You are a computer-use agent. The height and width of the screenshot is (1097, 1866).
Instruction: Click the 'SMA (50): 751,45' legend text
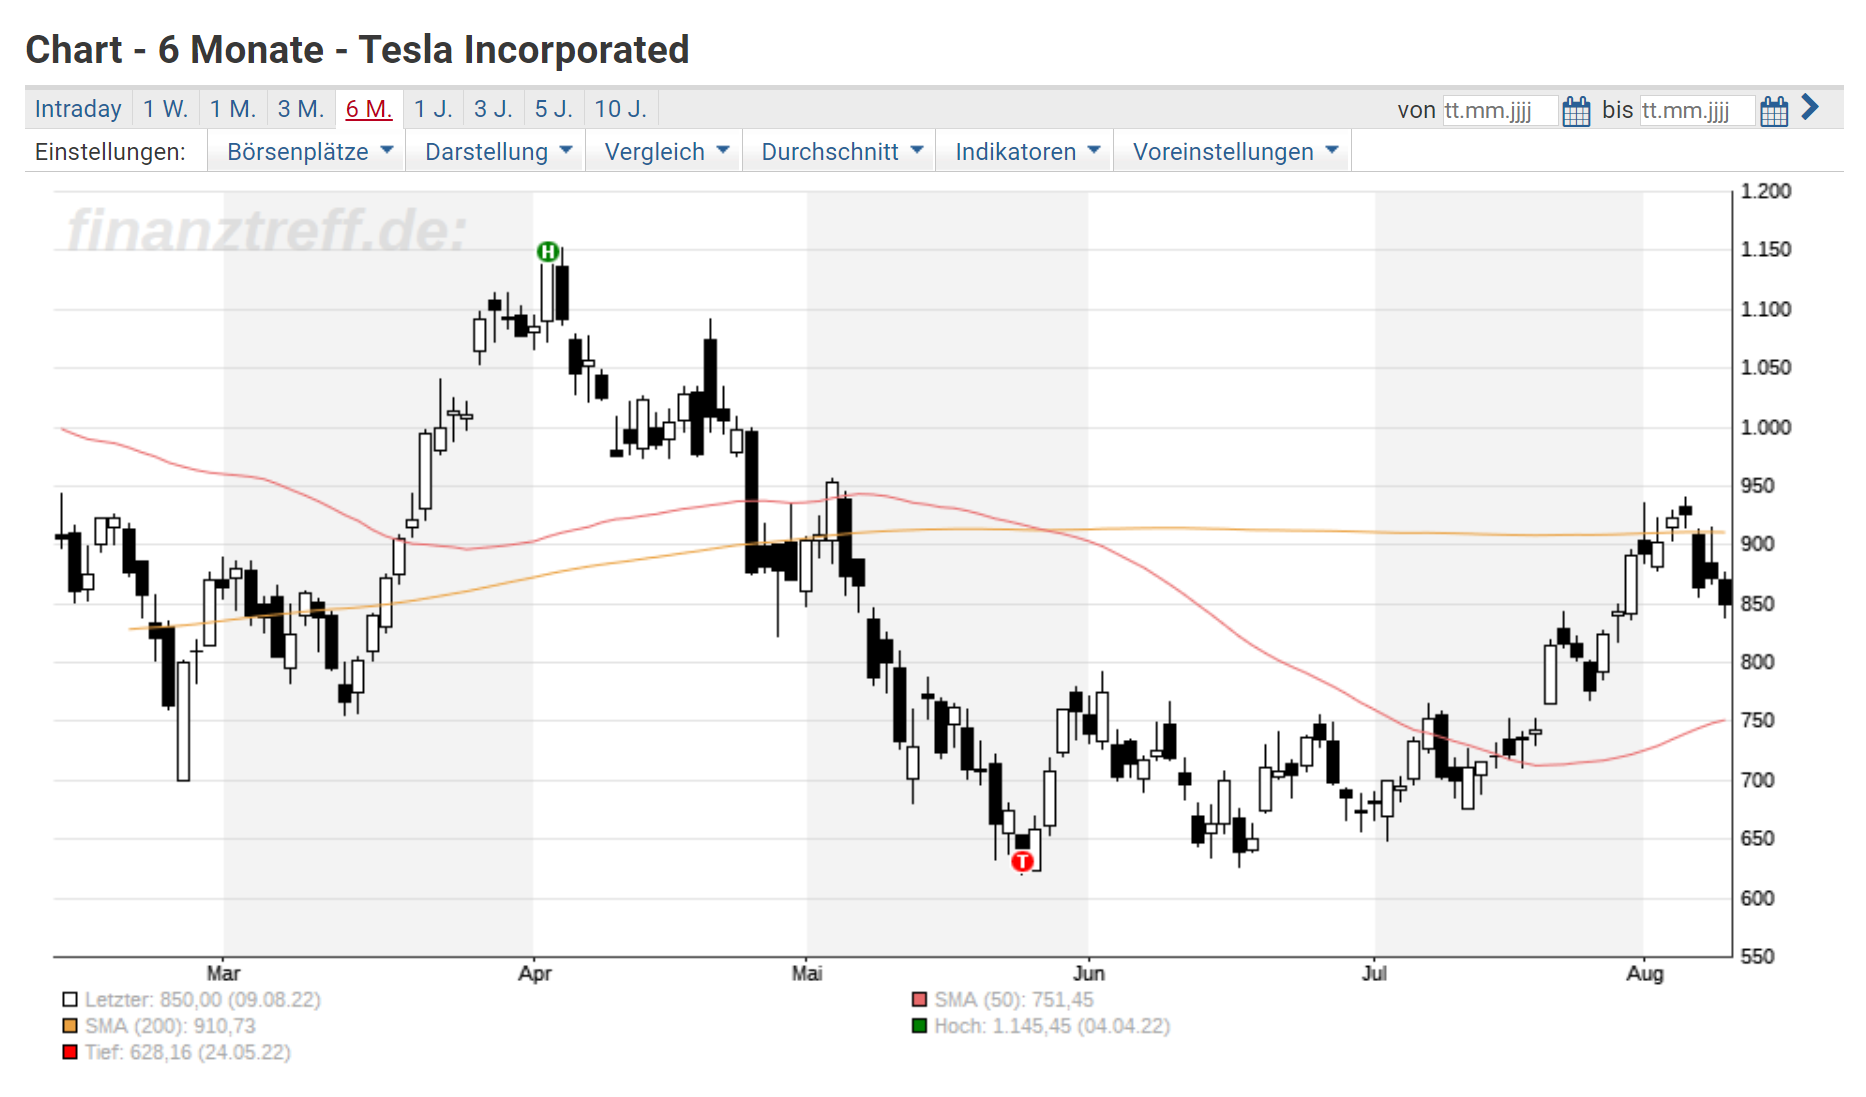click(x=1014, y=1000)
